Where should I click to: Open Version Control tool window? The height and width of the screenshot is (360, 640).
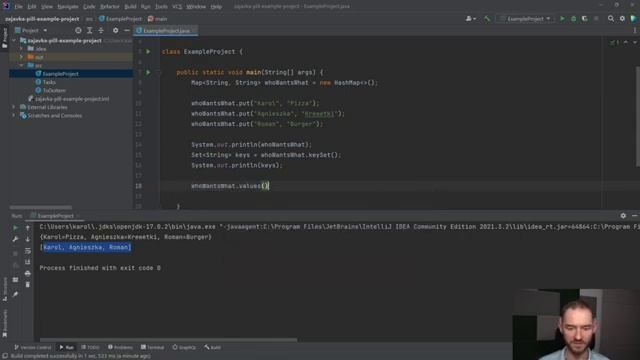point(33,347)
